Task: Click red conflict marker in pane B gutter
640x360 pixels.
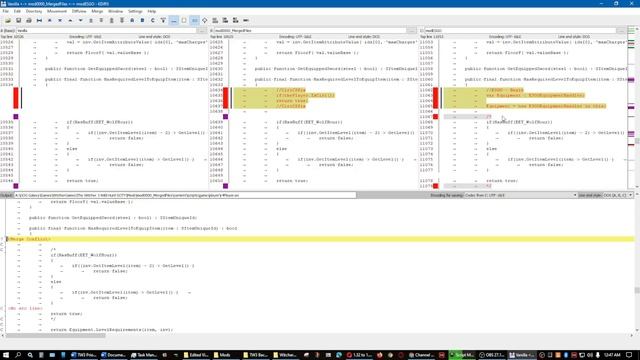Action: [226, 98]
